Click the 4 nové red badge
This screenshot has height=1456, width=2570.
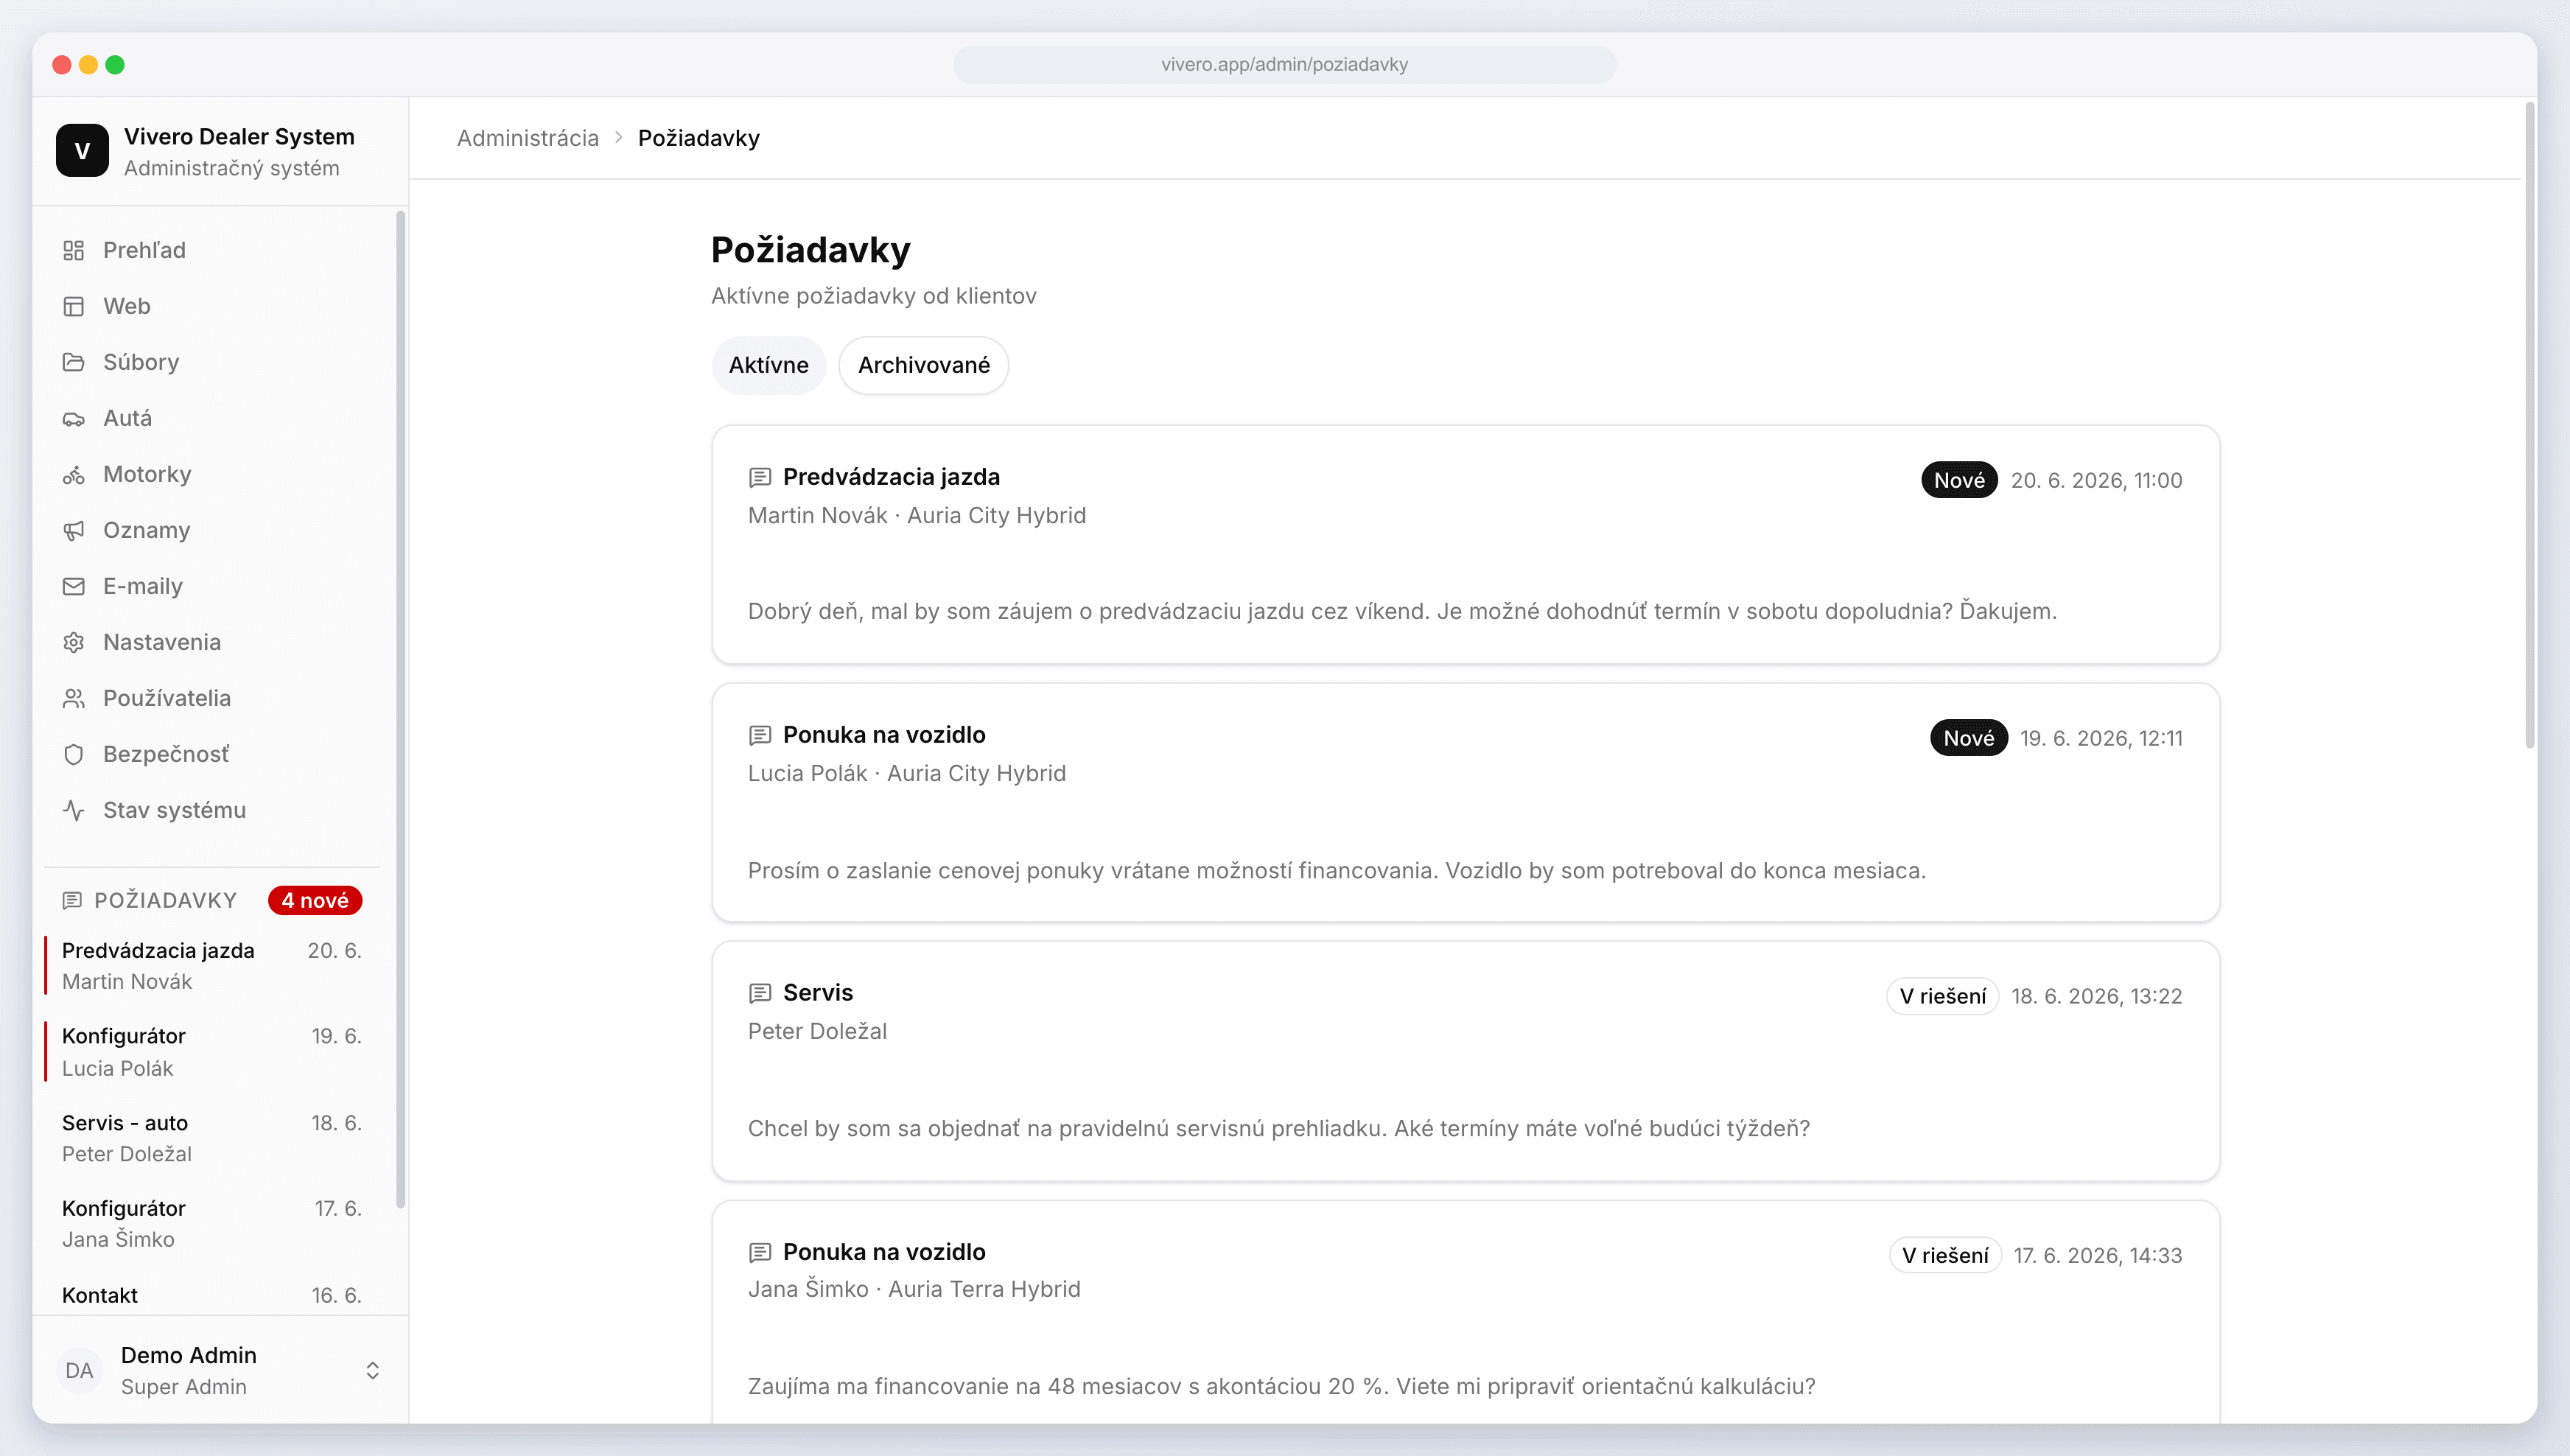[x=315, y=900]
